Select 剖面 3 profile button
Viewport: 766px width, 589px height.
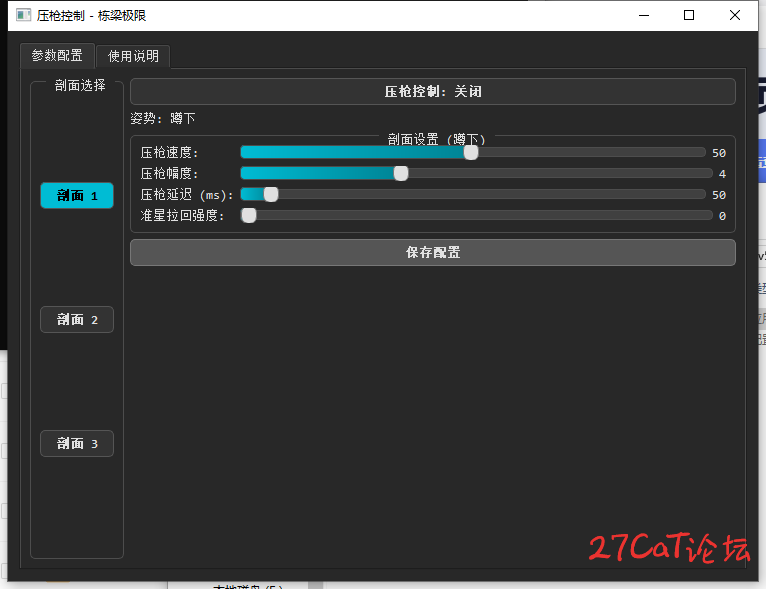(x=77, y=443)
